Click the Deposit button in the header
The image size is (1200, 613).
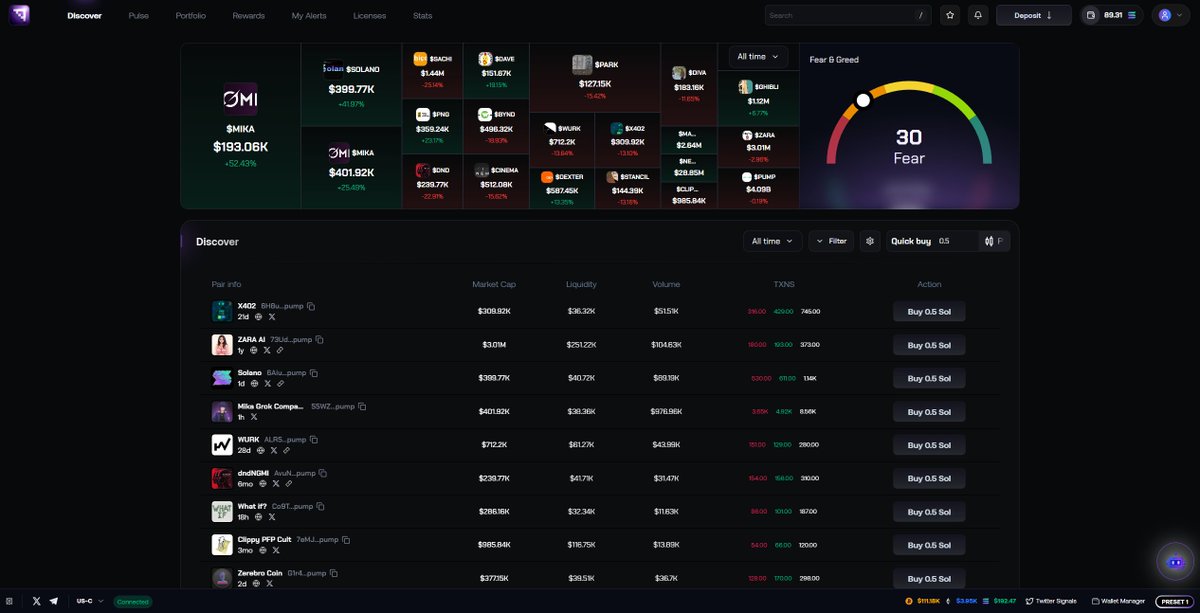click(x=1032, y=14)
